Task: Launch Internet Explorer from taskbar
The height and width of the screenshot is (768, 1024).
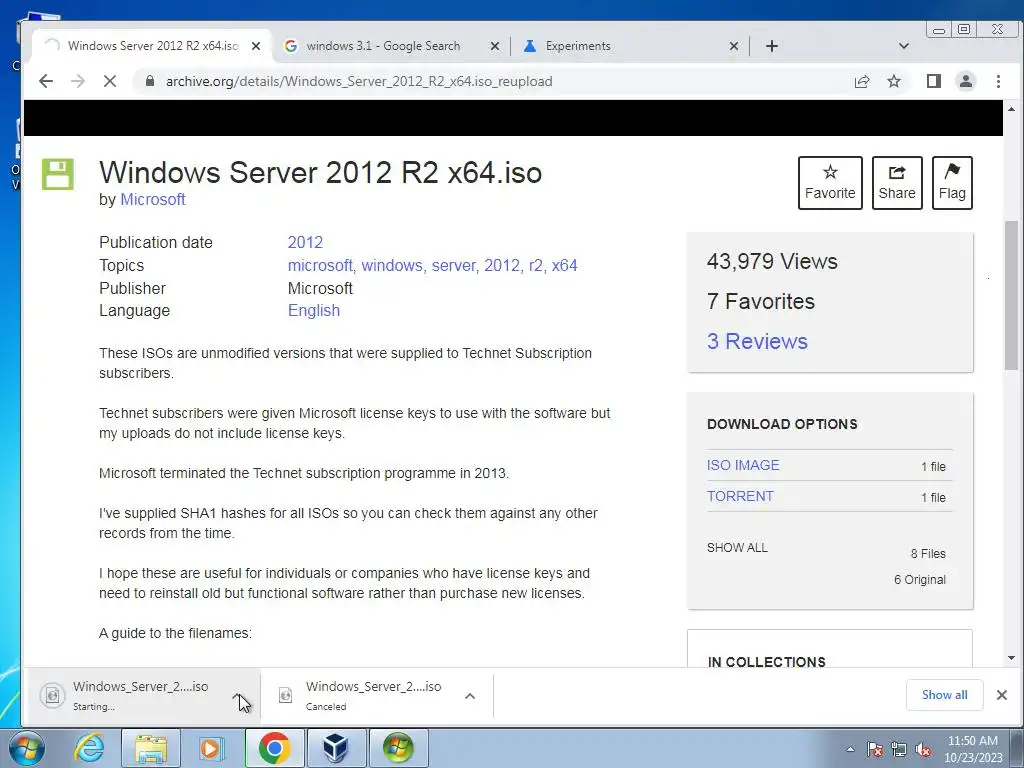Action: 89,748
